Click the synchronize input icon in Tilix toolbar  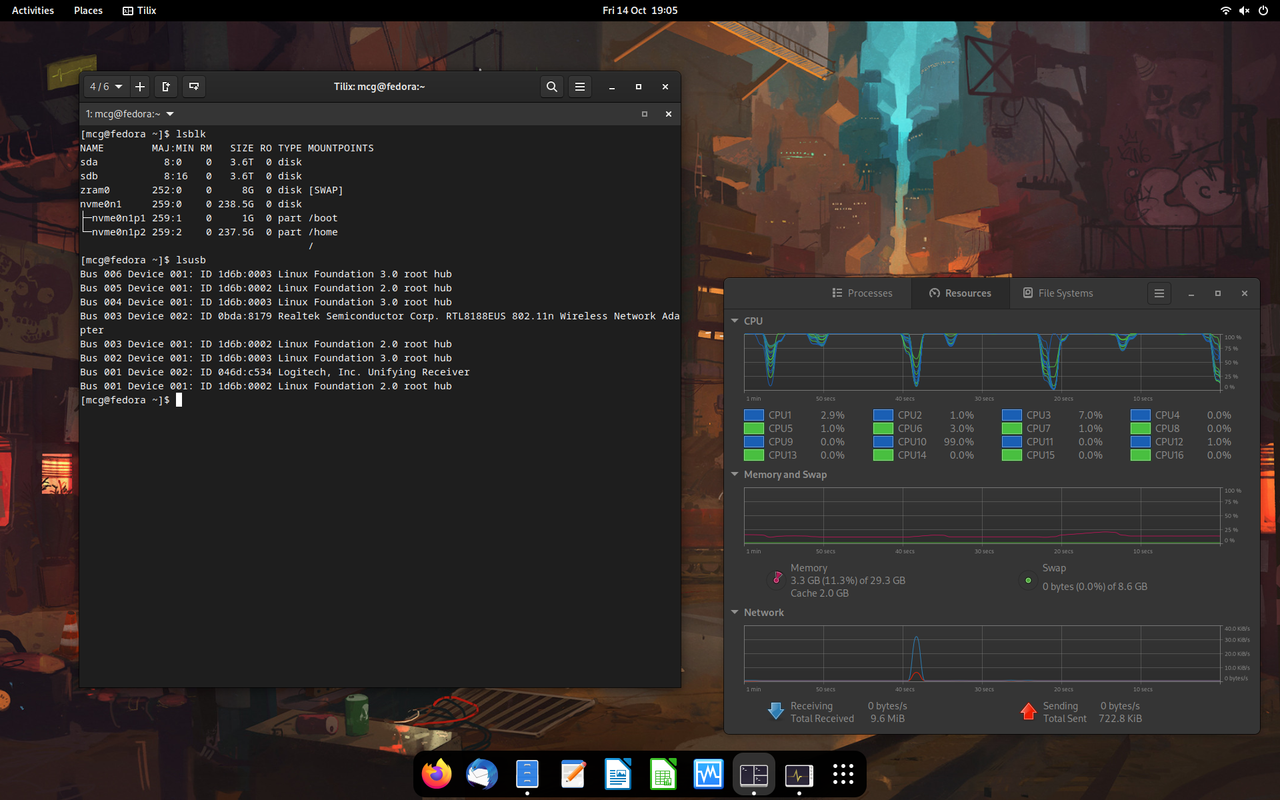tap(193, 87)
